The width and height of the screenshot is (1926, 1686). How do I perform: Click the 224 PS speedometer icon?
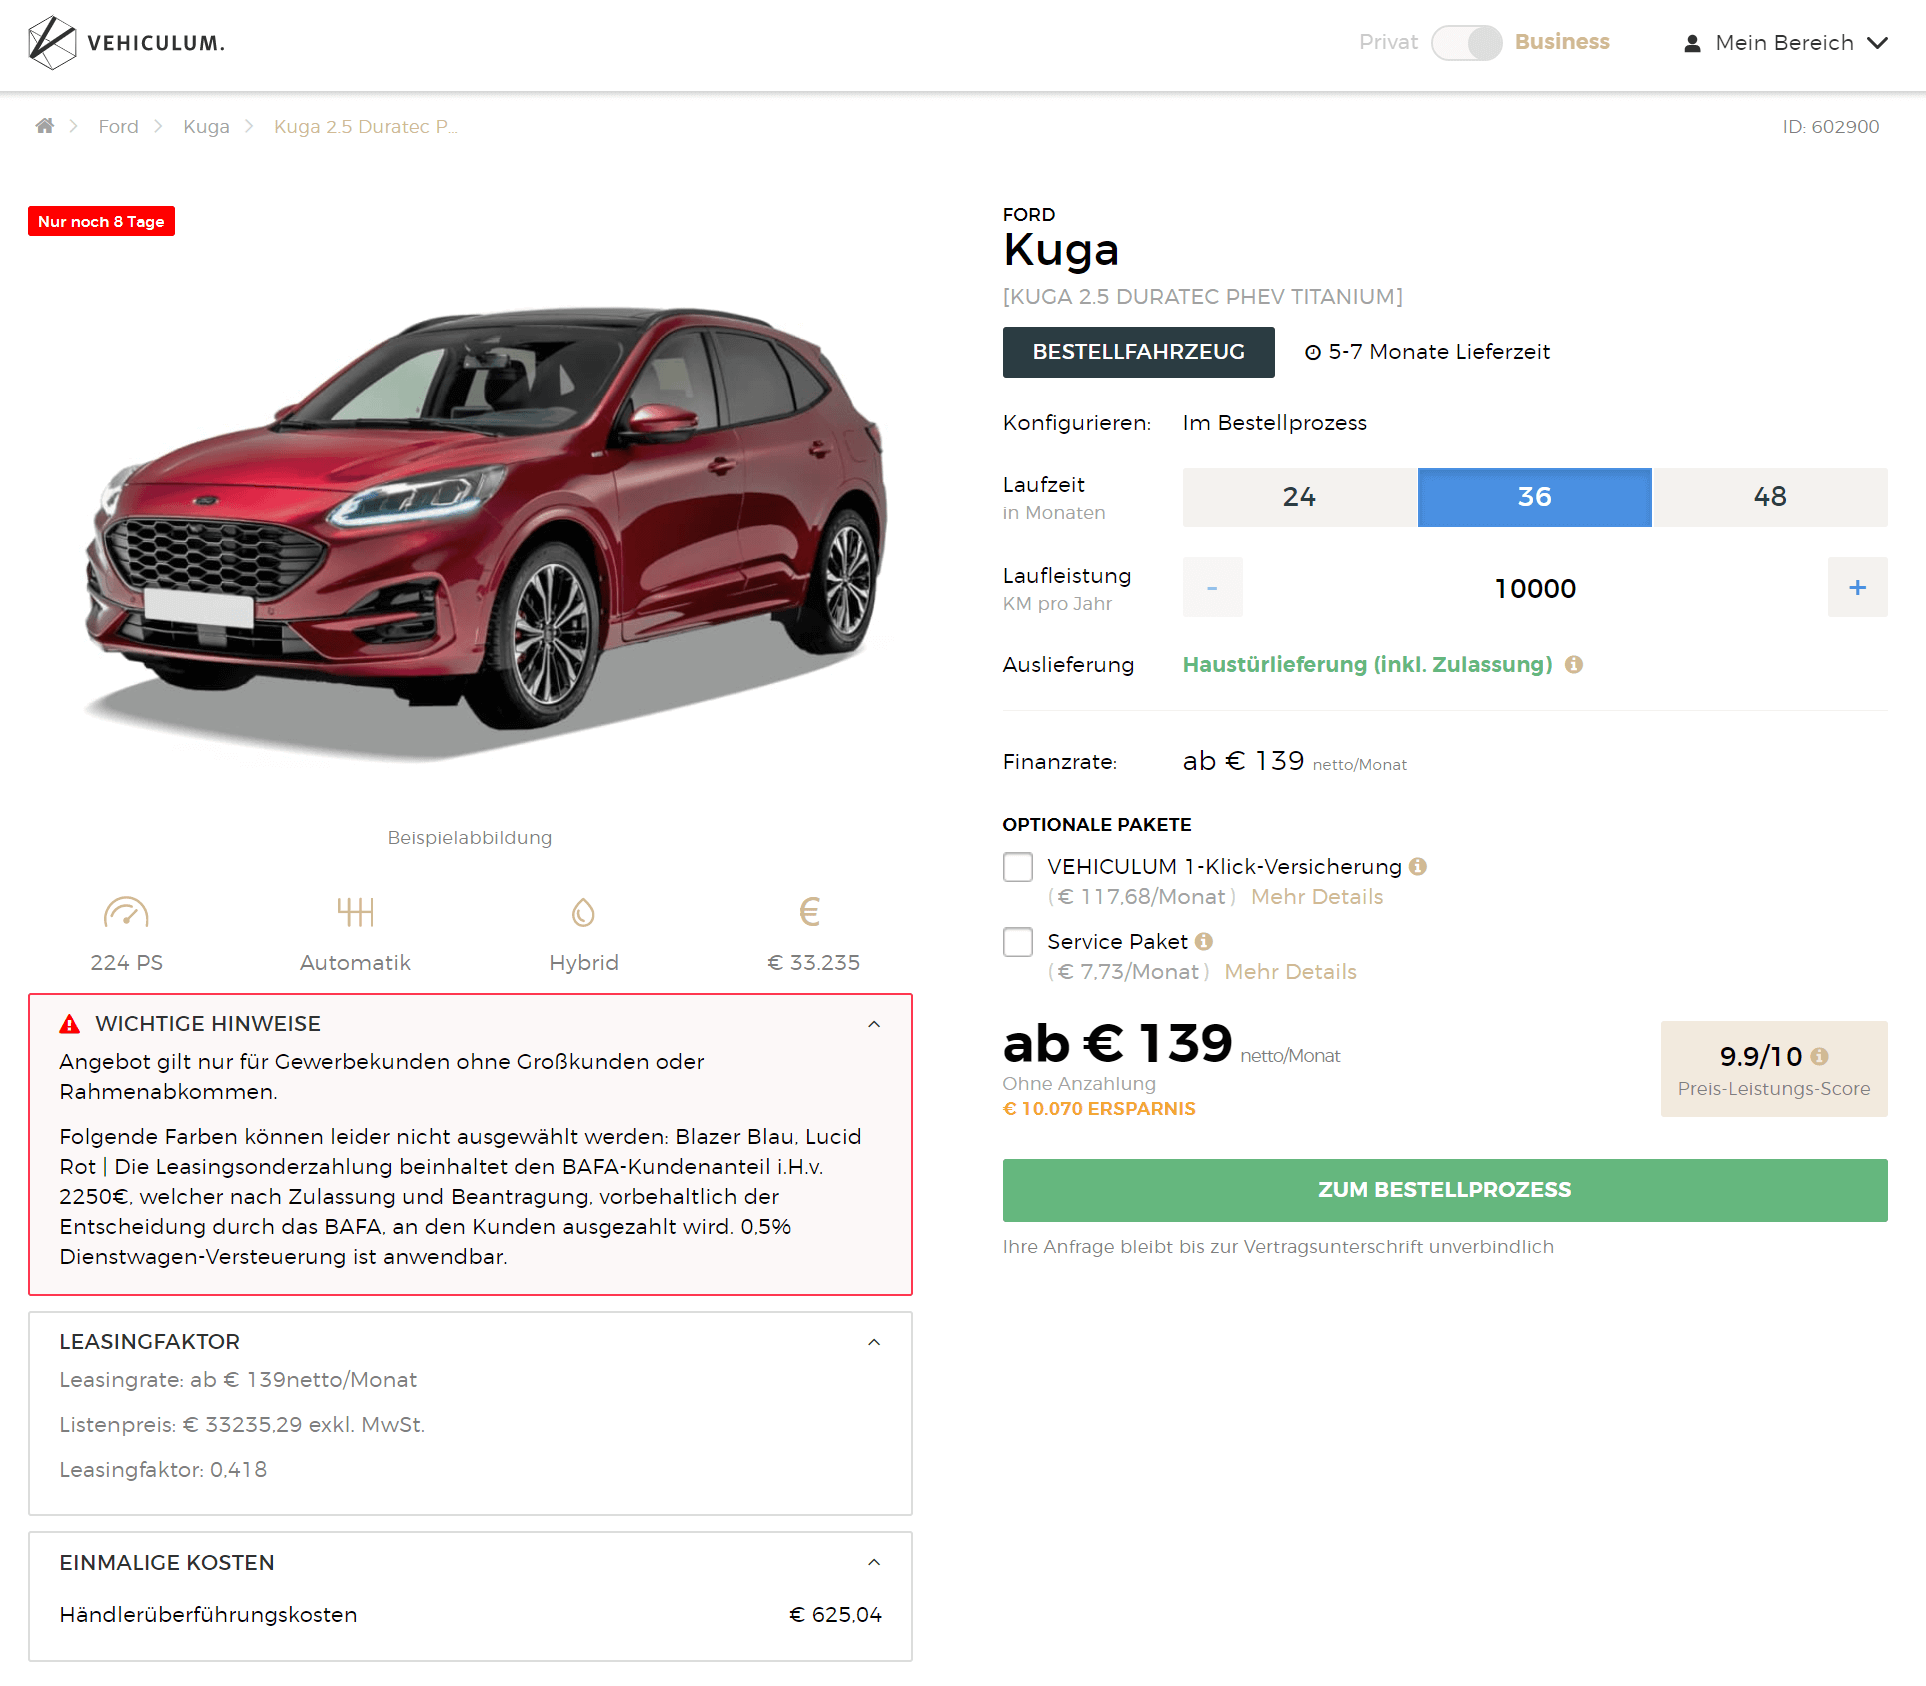pyautogui.click(x=126, y=912)
